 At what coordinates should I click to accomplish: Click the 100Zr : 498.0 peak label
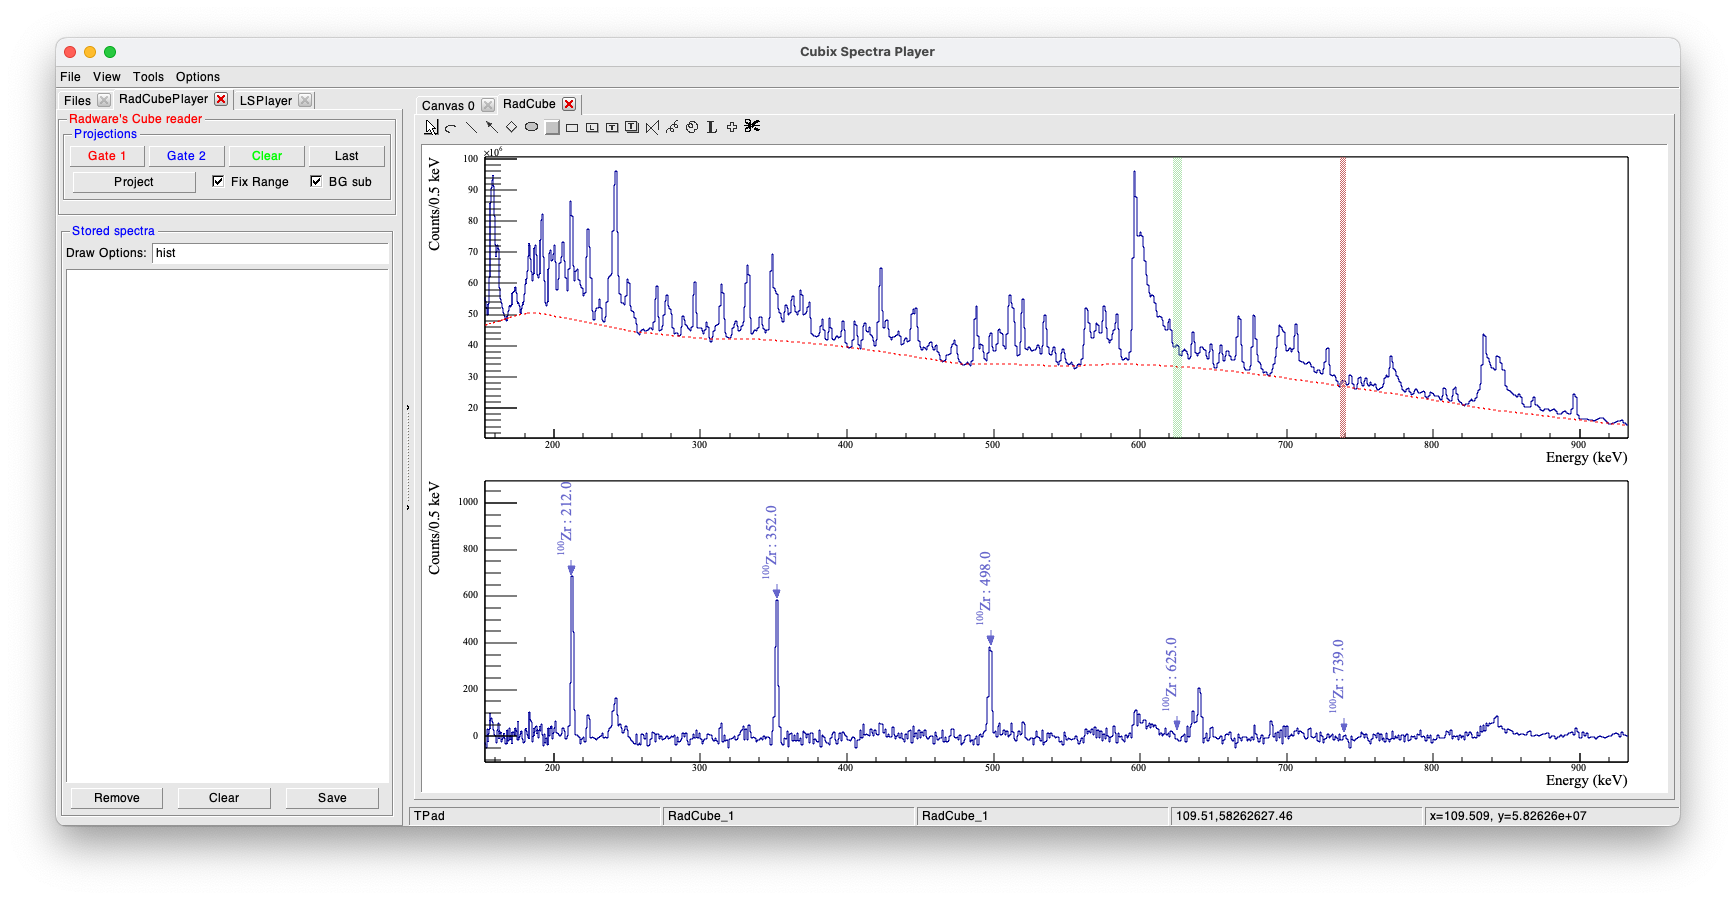pyautogui.click(x=984, y=588)
